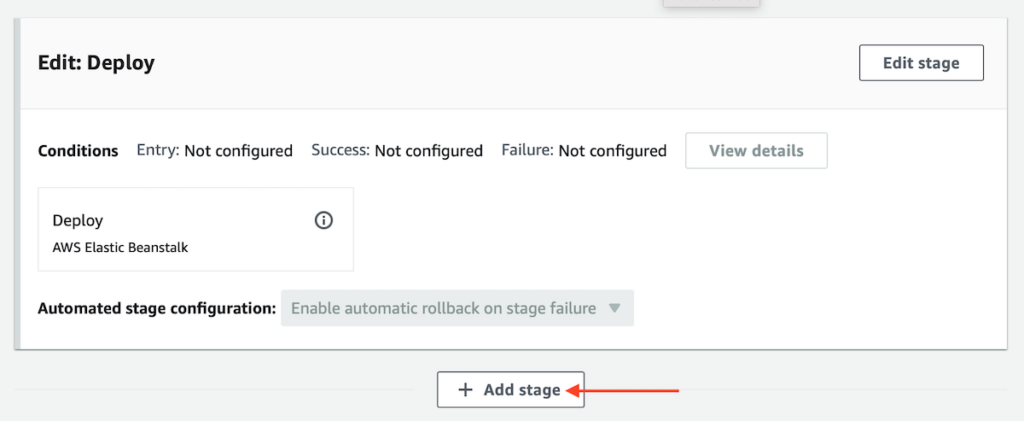Select the Edit: Deploy stage heading
The width and height of the screenshot is (1024, 421).
pyautogui.click(x=97, y=63)
